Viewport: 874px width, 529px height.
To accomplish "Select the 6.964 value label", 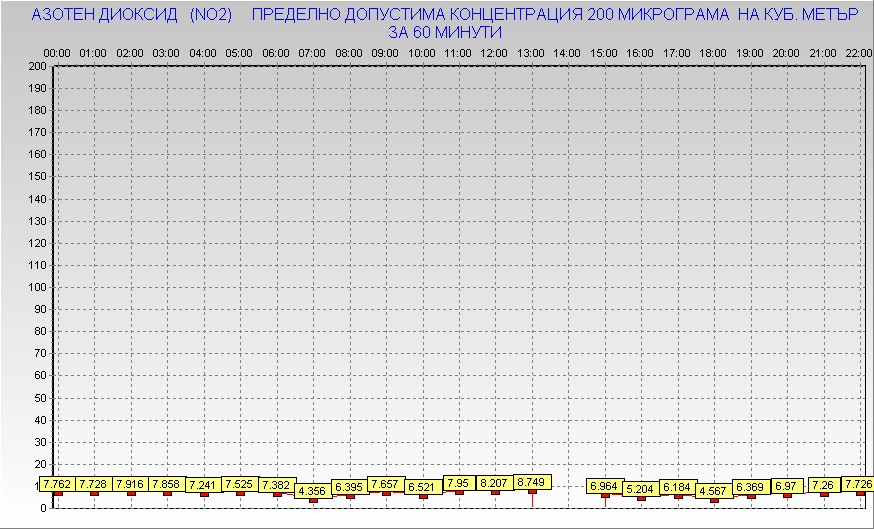I will coord(604,486).
